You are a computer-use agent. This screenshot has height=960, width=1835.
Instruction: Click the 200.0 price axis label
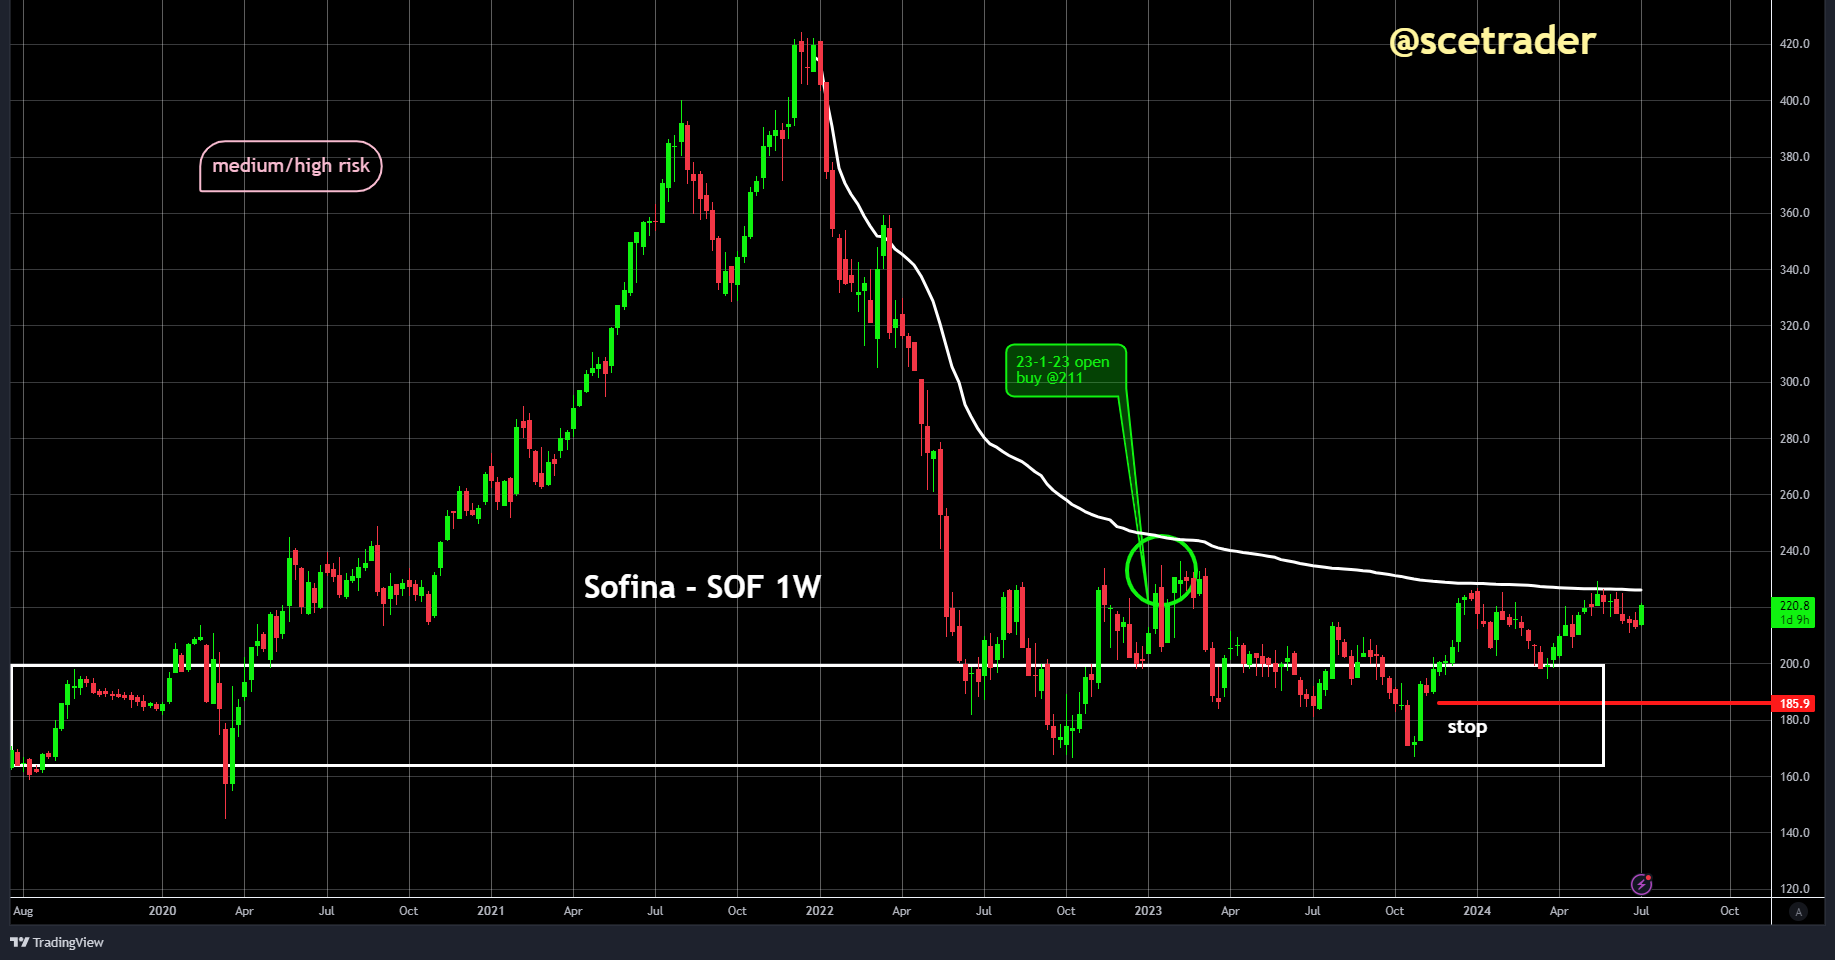tap(1794, 664)
